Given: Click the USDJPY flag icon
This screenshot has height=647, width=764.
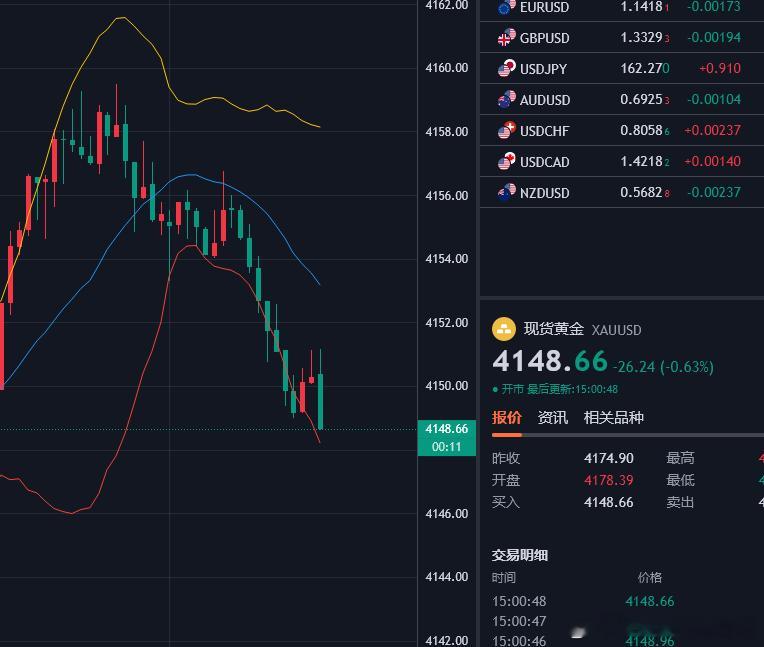Looking at the screenshot, I should 507,68.
